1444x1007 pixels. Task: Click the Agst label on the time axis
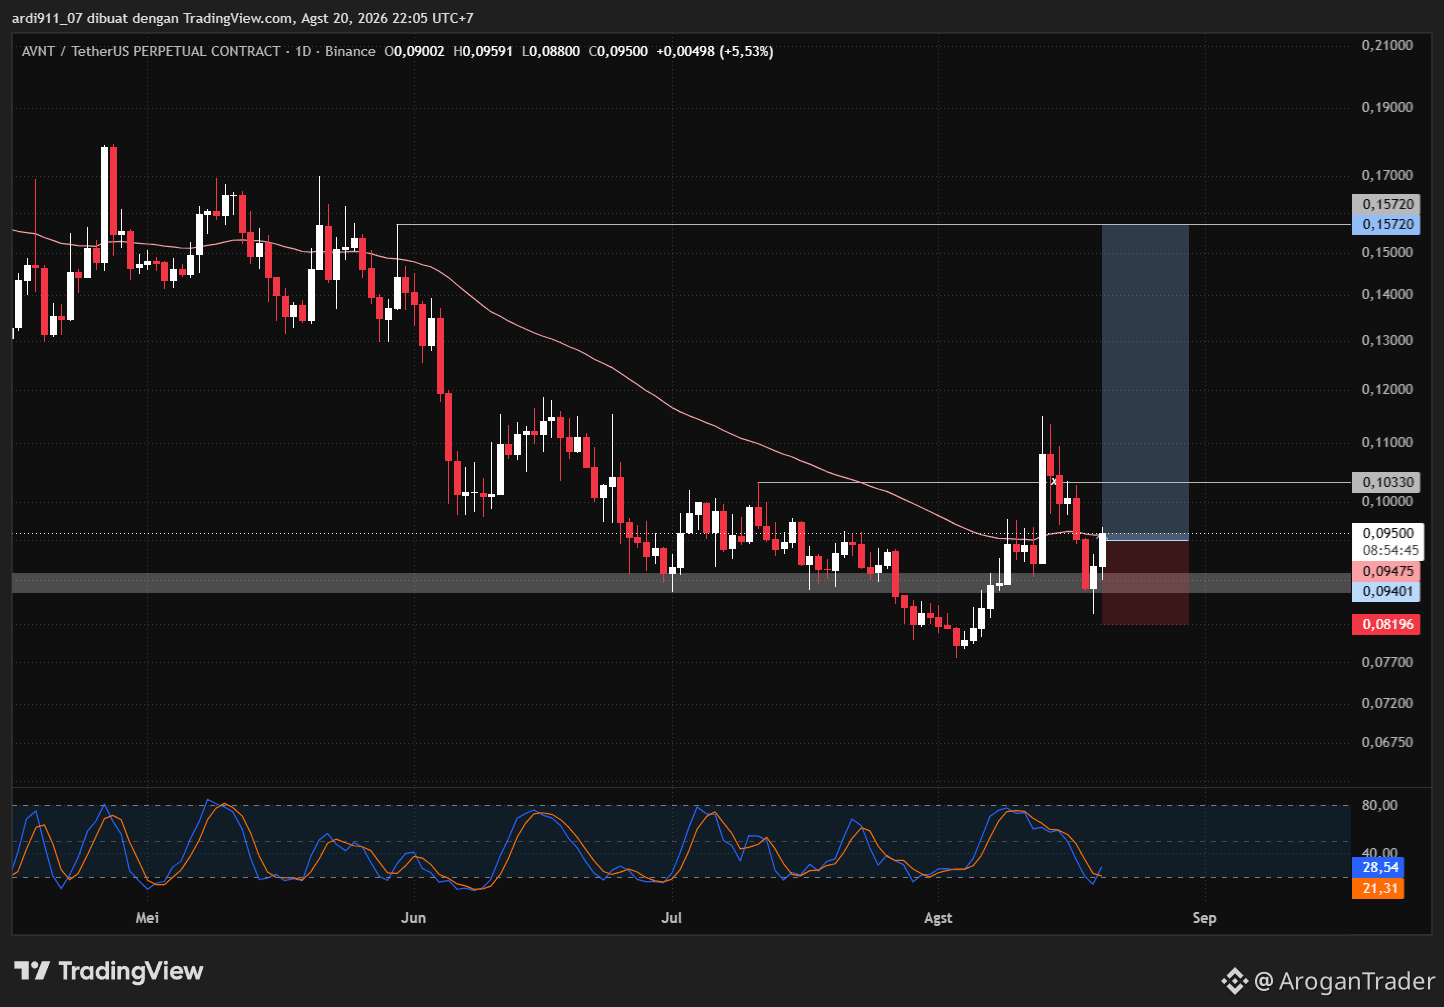(938, 917)
